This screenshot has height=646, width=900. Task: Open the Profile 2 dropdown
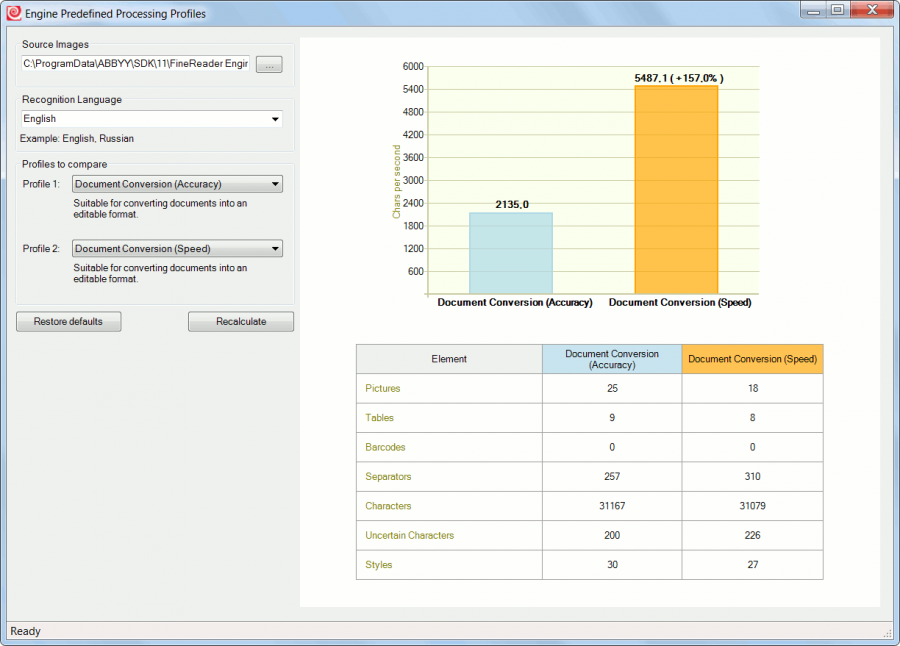(x=177, y=249)
